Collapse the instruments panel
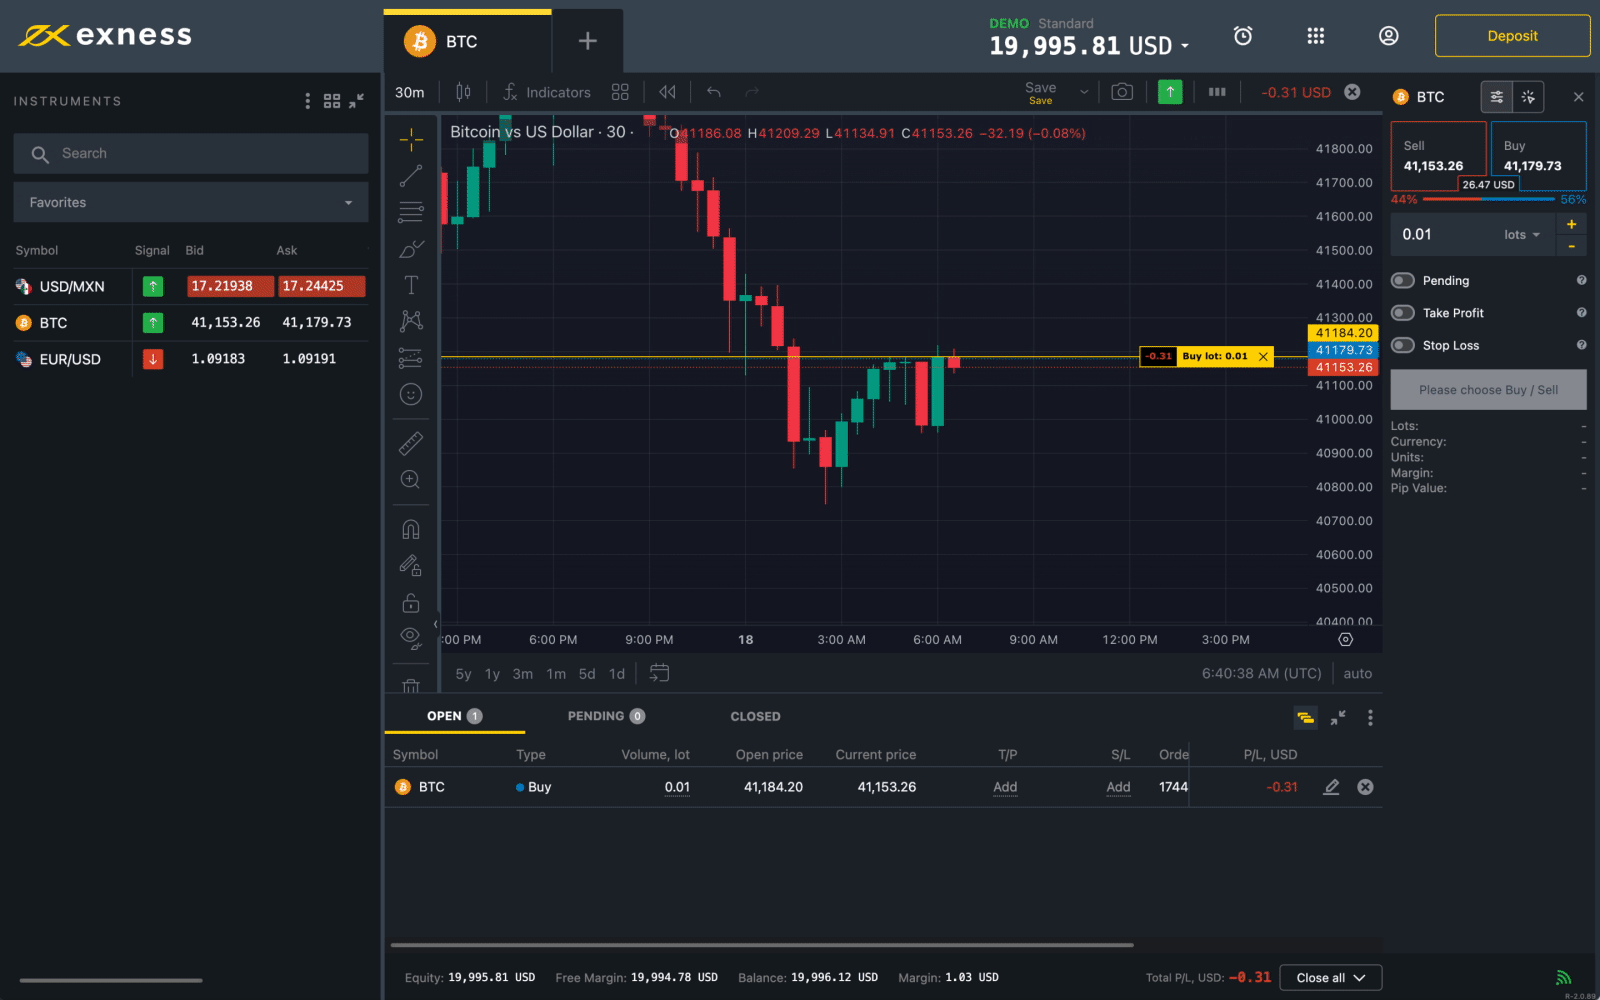The image size is (1600, 1000). tap(357, 100)
